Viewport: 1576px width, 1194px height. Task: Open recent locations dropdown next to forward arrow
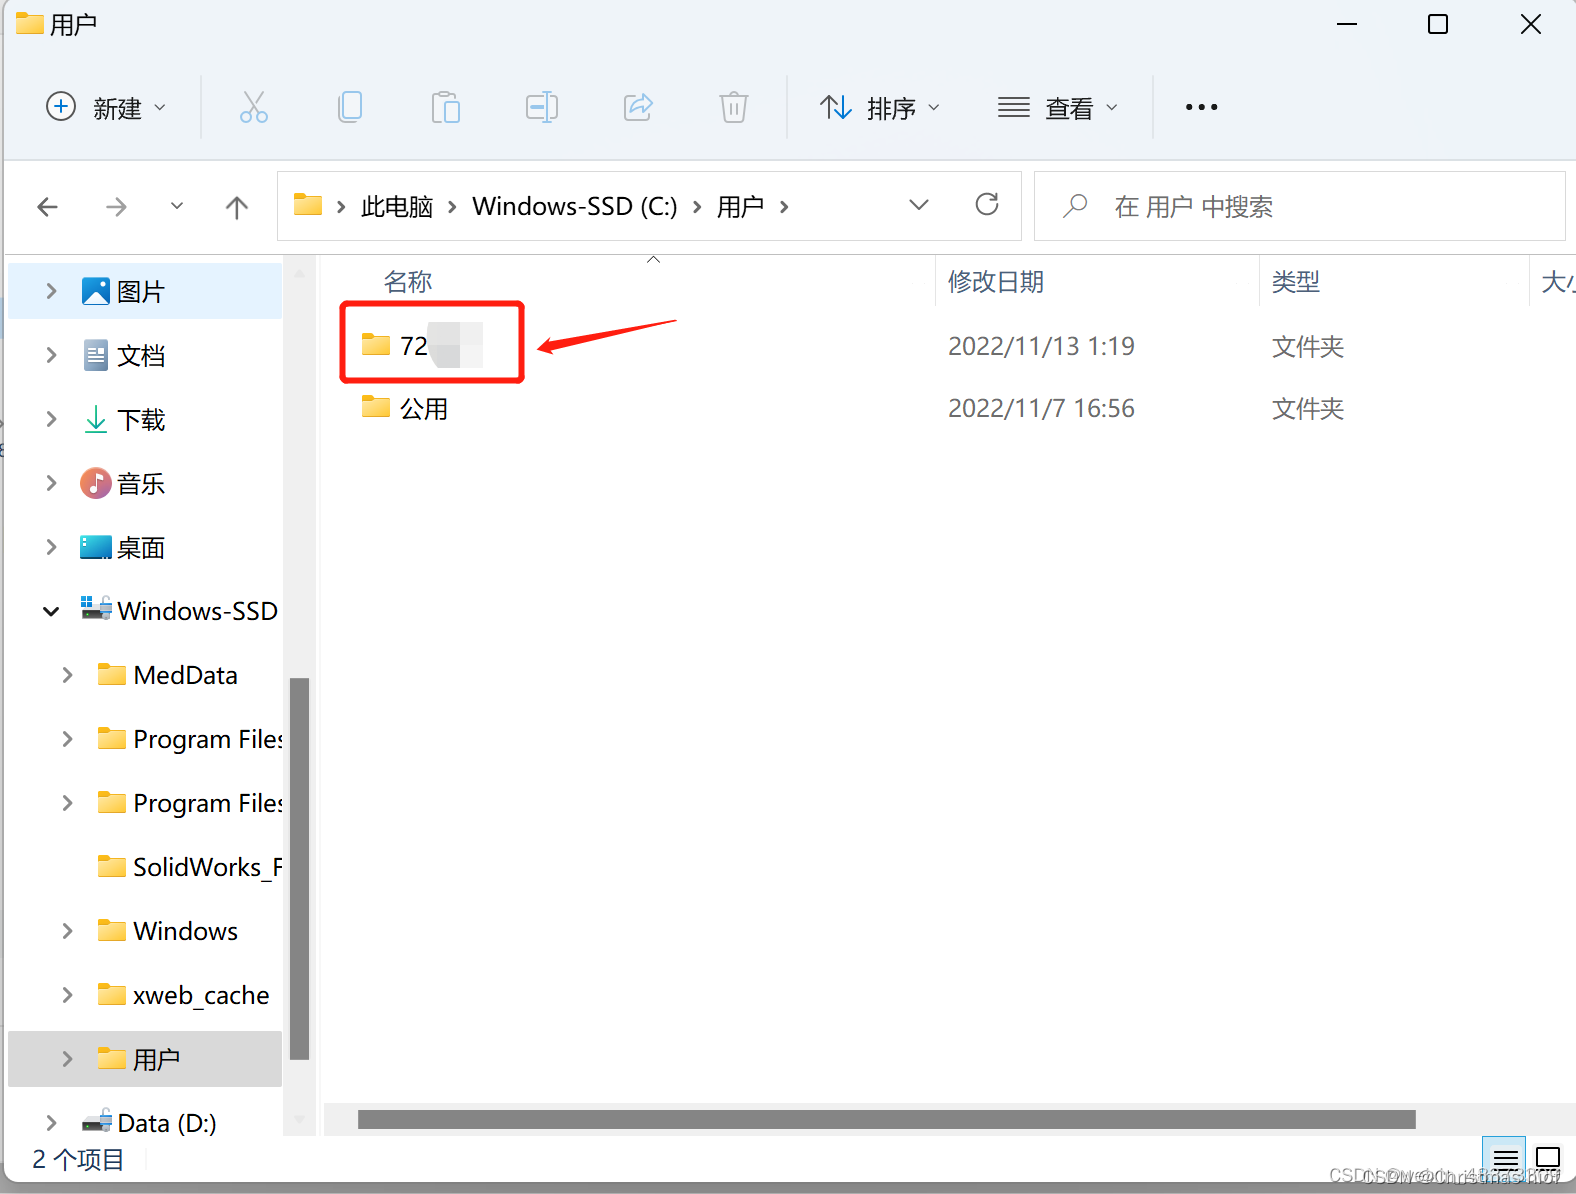(177, 206)
